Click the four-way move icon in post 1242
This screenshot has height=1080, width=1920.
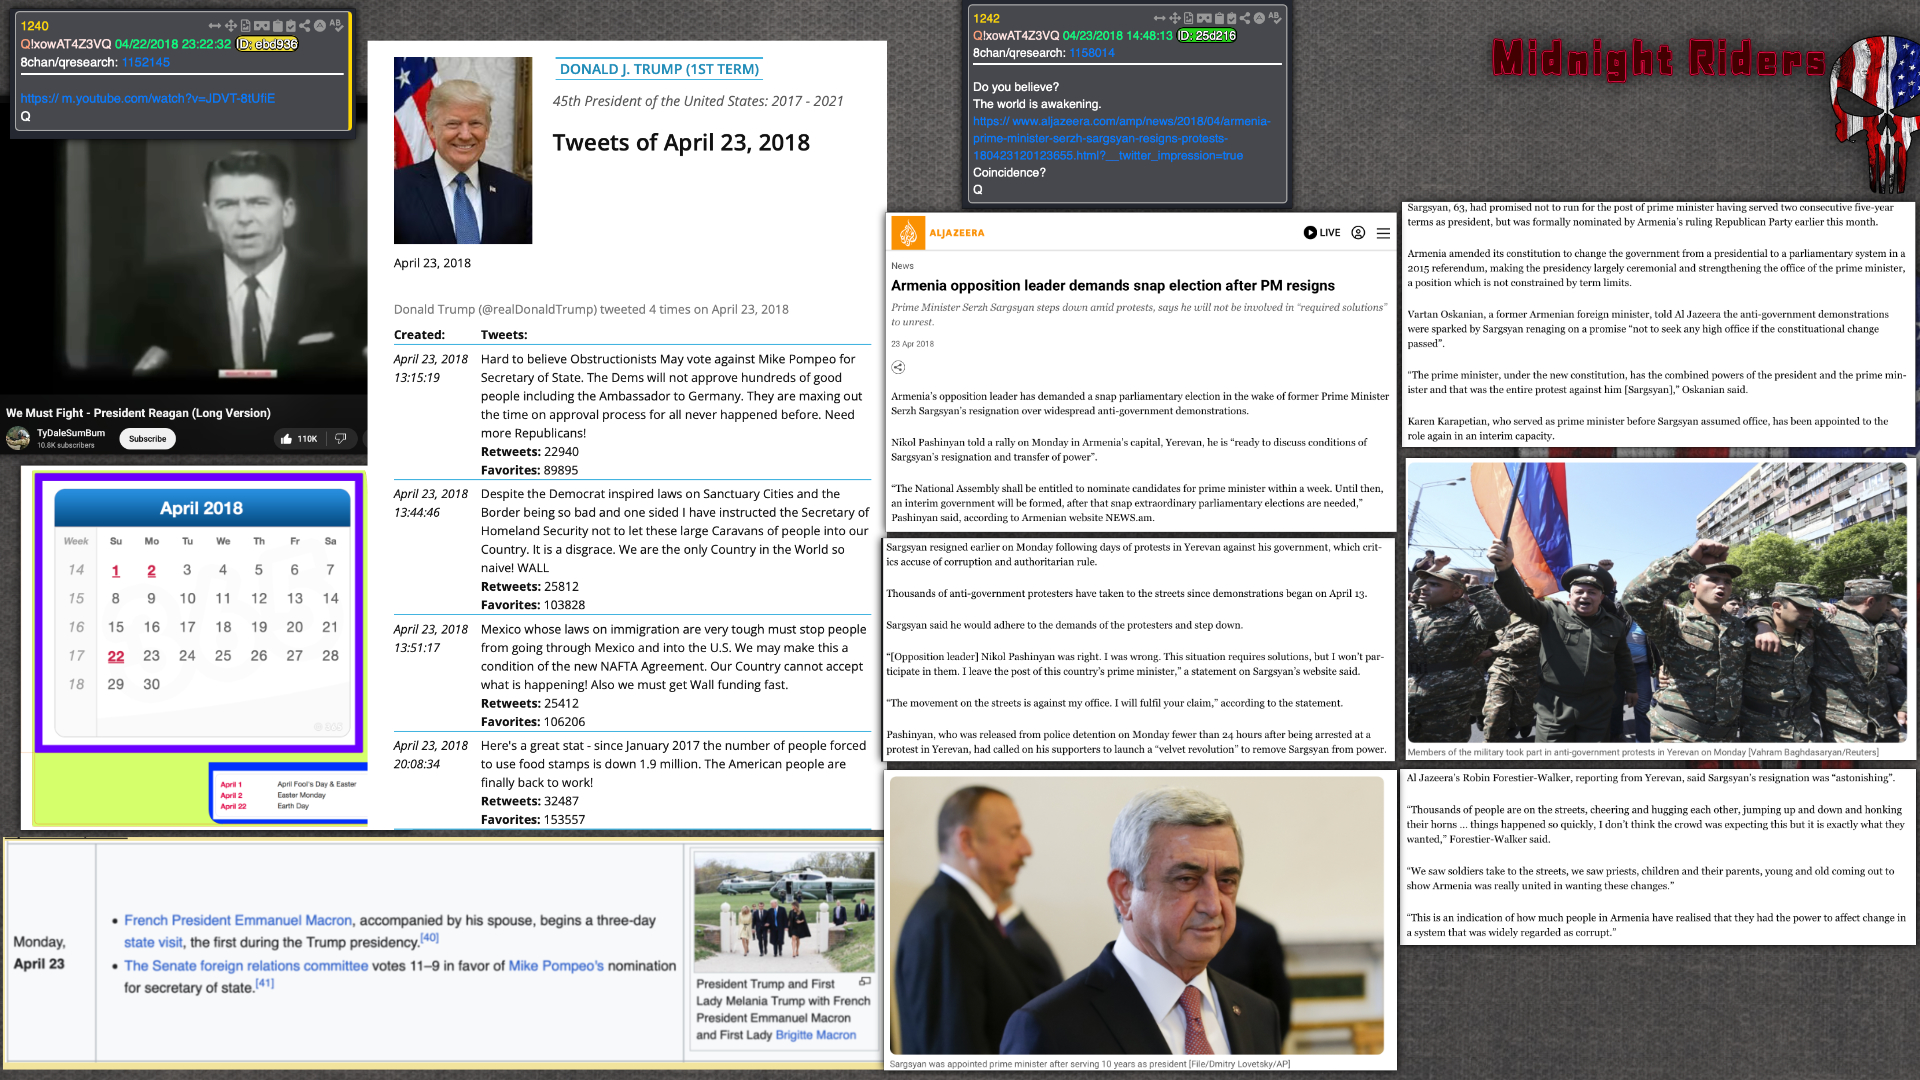tap(1175, 18)
